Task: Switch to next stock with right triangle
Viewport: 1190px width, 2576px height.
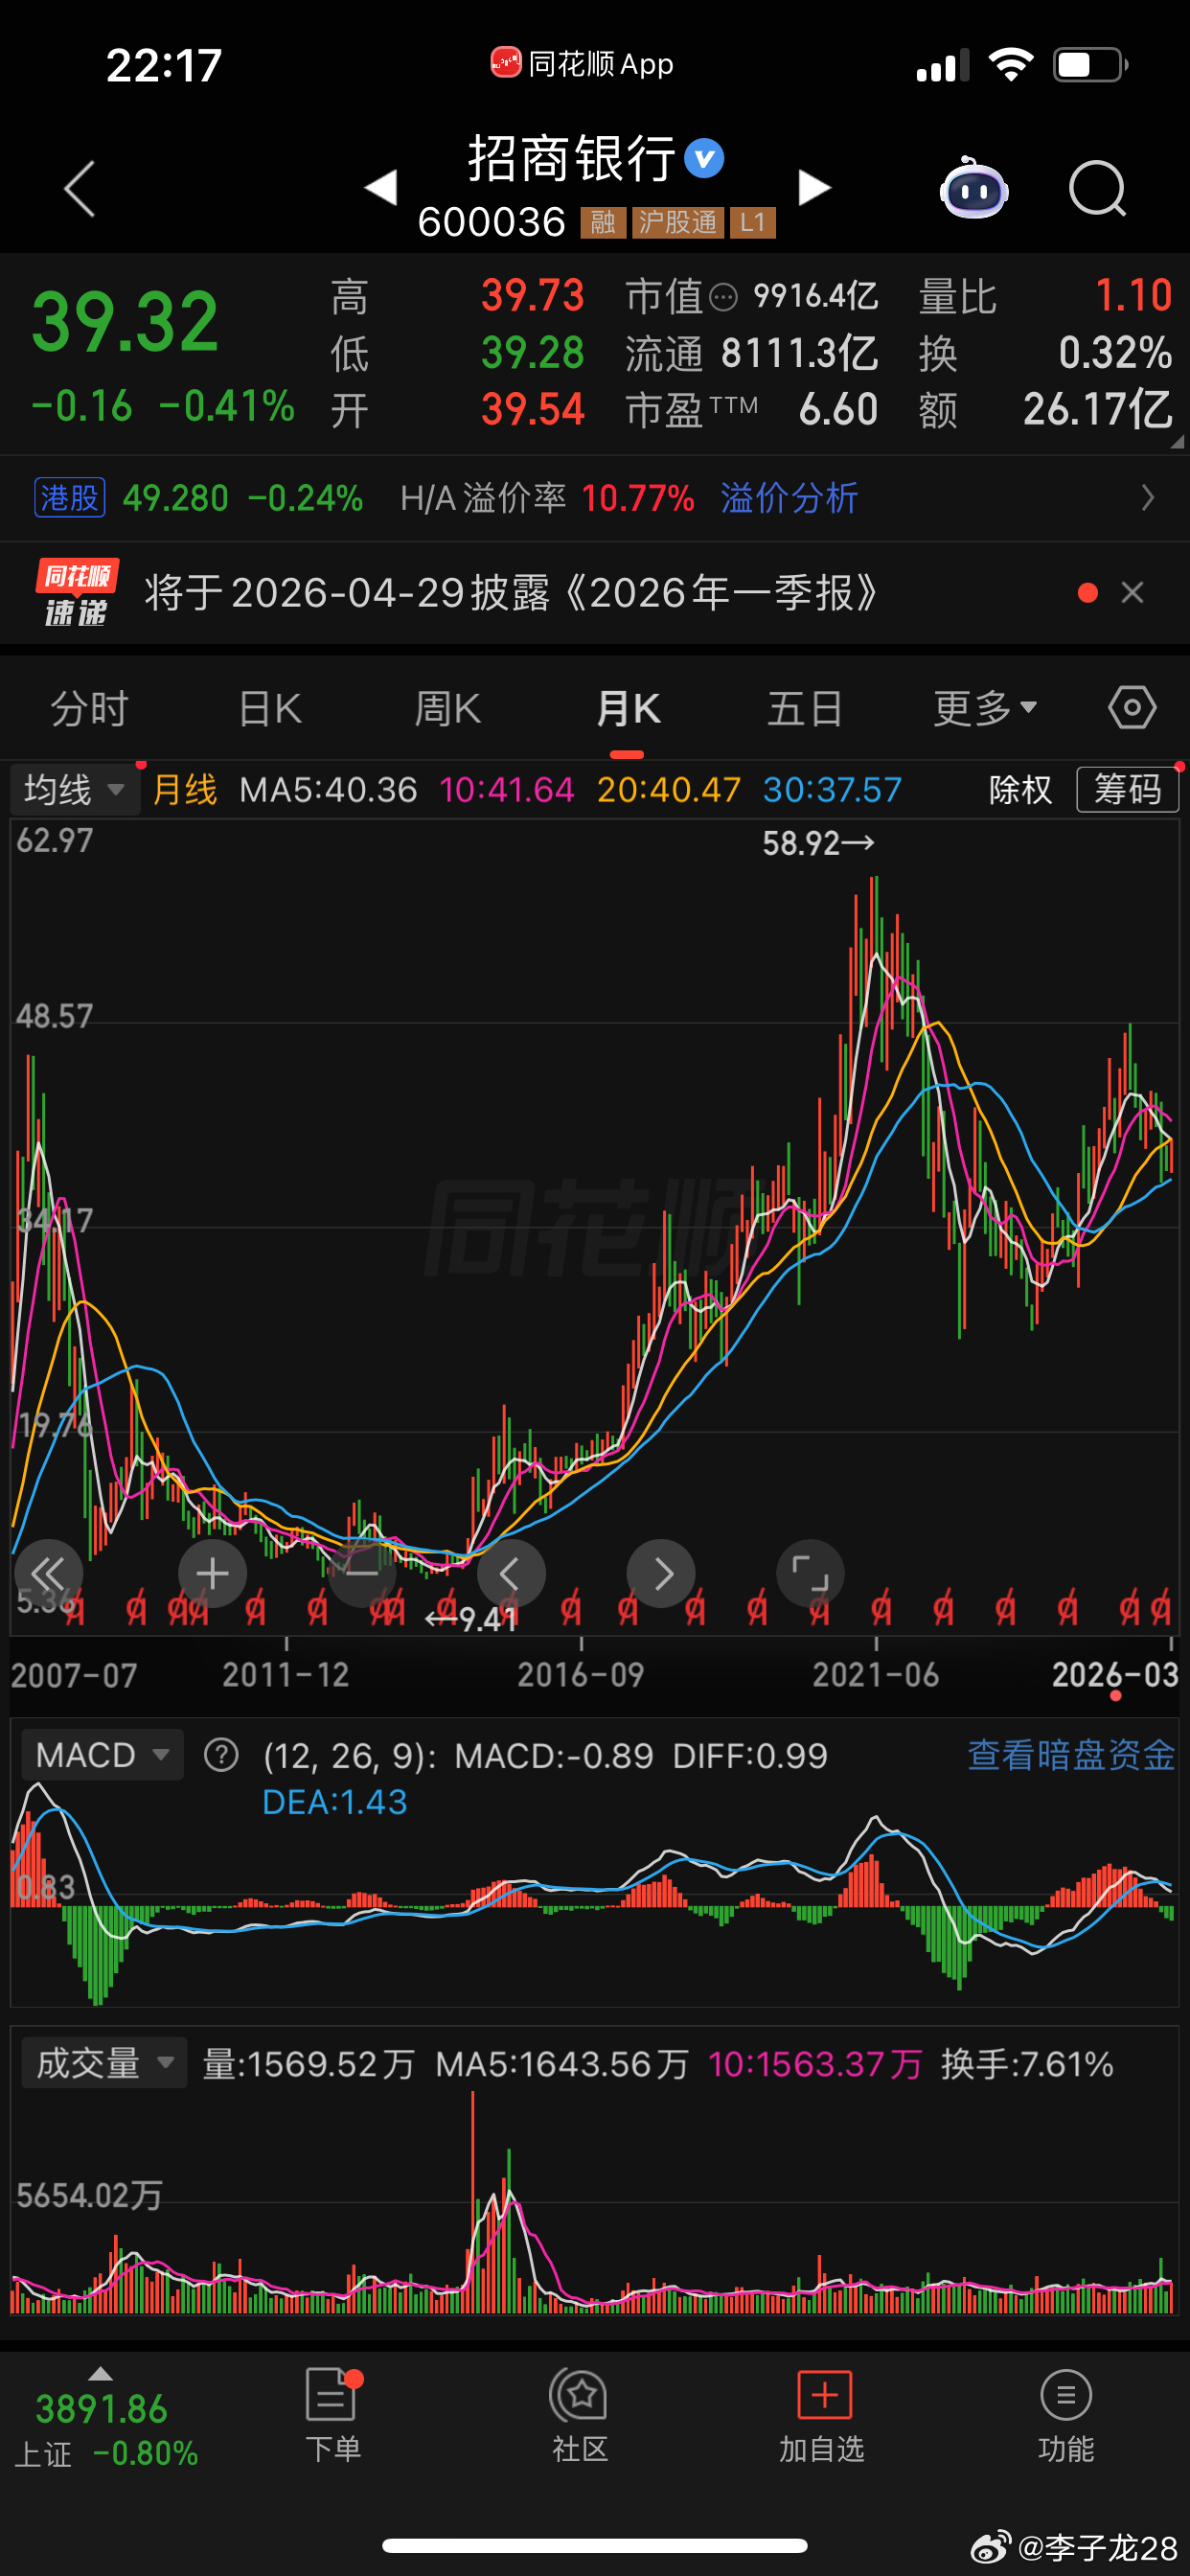Action: [x=814, y=187]
